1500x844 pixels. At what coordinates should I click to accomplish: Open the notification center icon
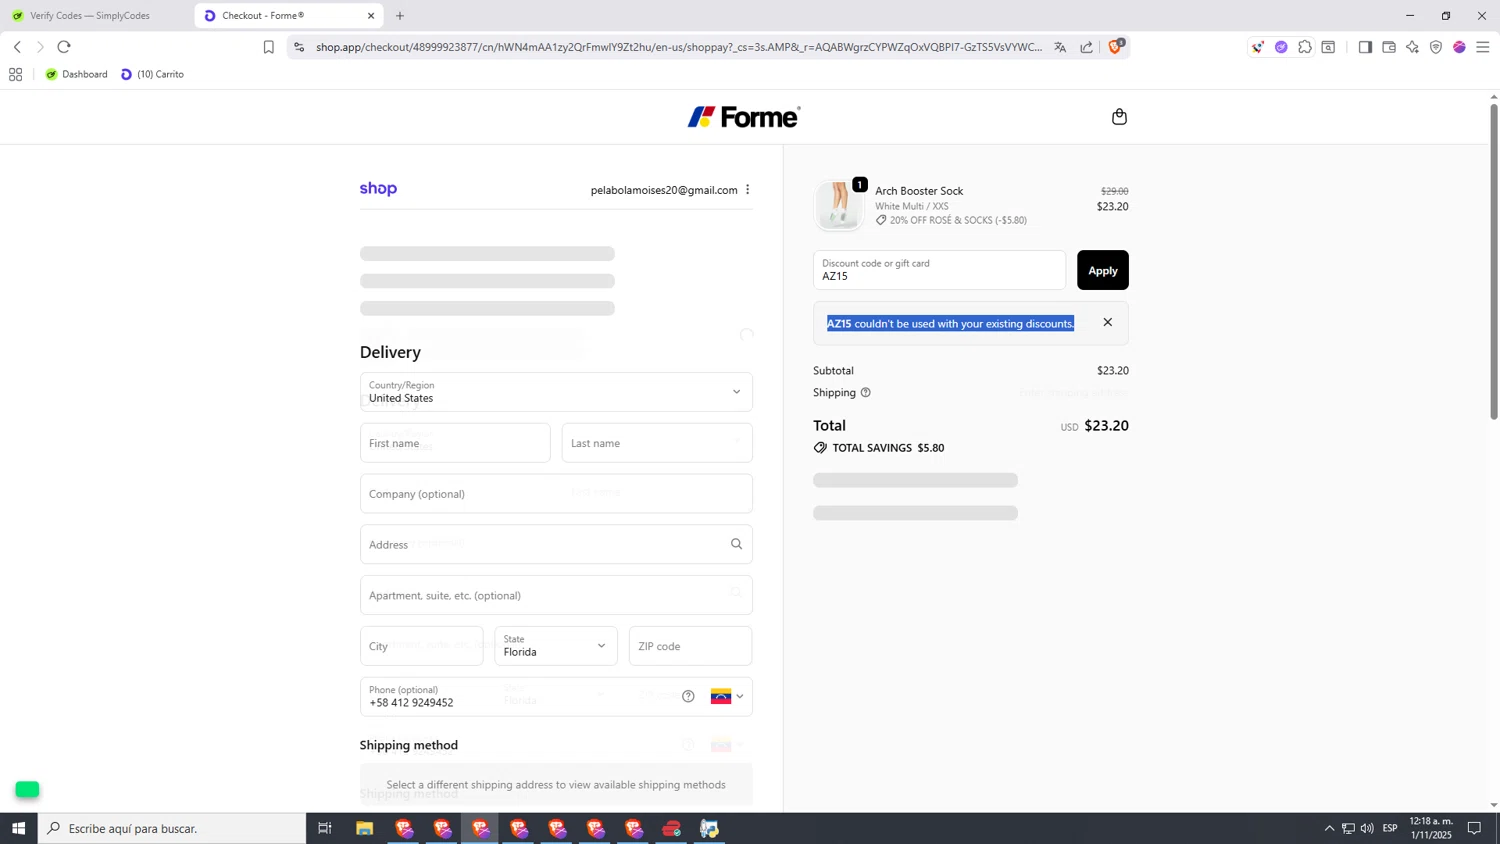coord(1474,828)
